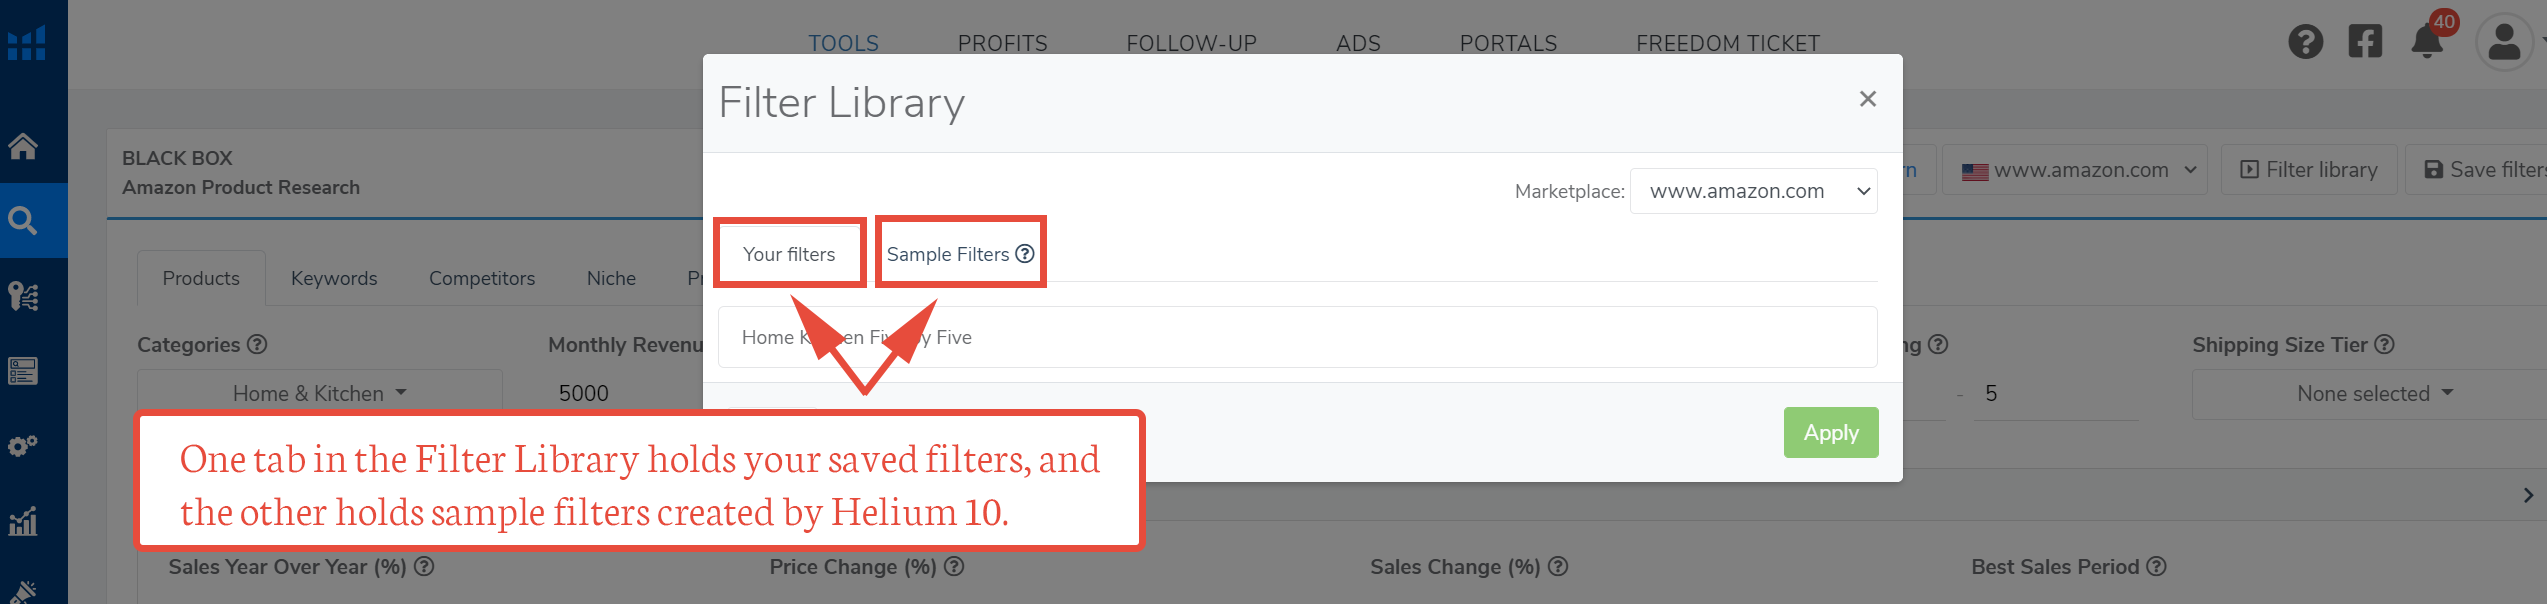The height and width of the screenshot is (604, 2547).
Task: Switch to the Your filters tab
Action: 788,254
